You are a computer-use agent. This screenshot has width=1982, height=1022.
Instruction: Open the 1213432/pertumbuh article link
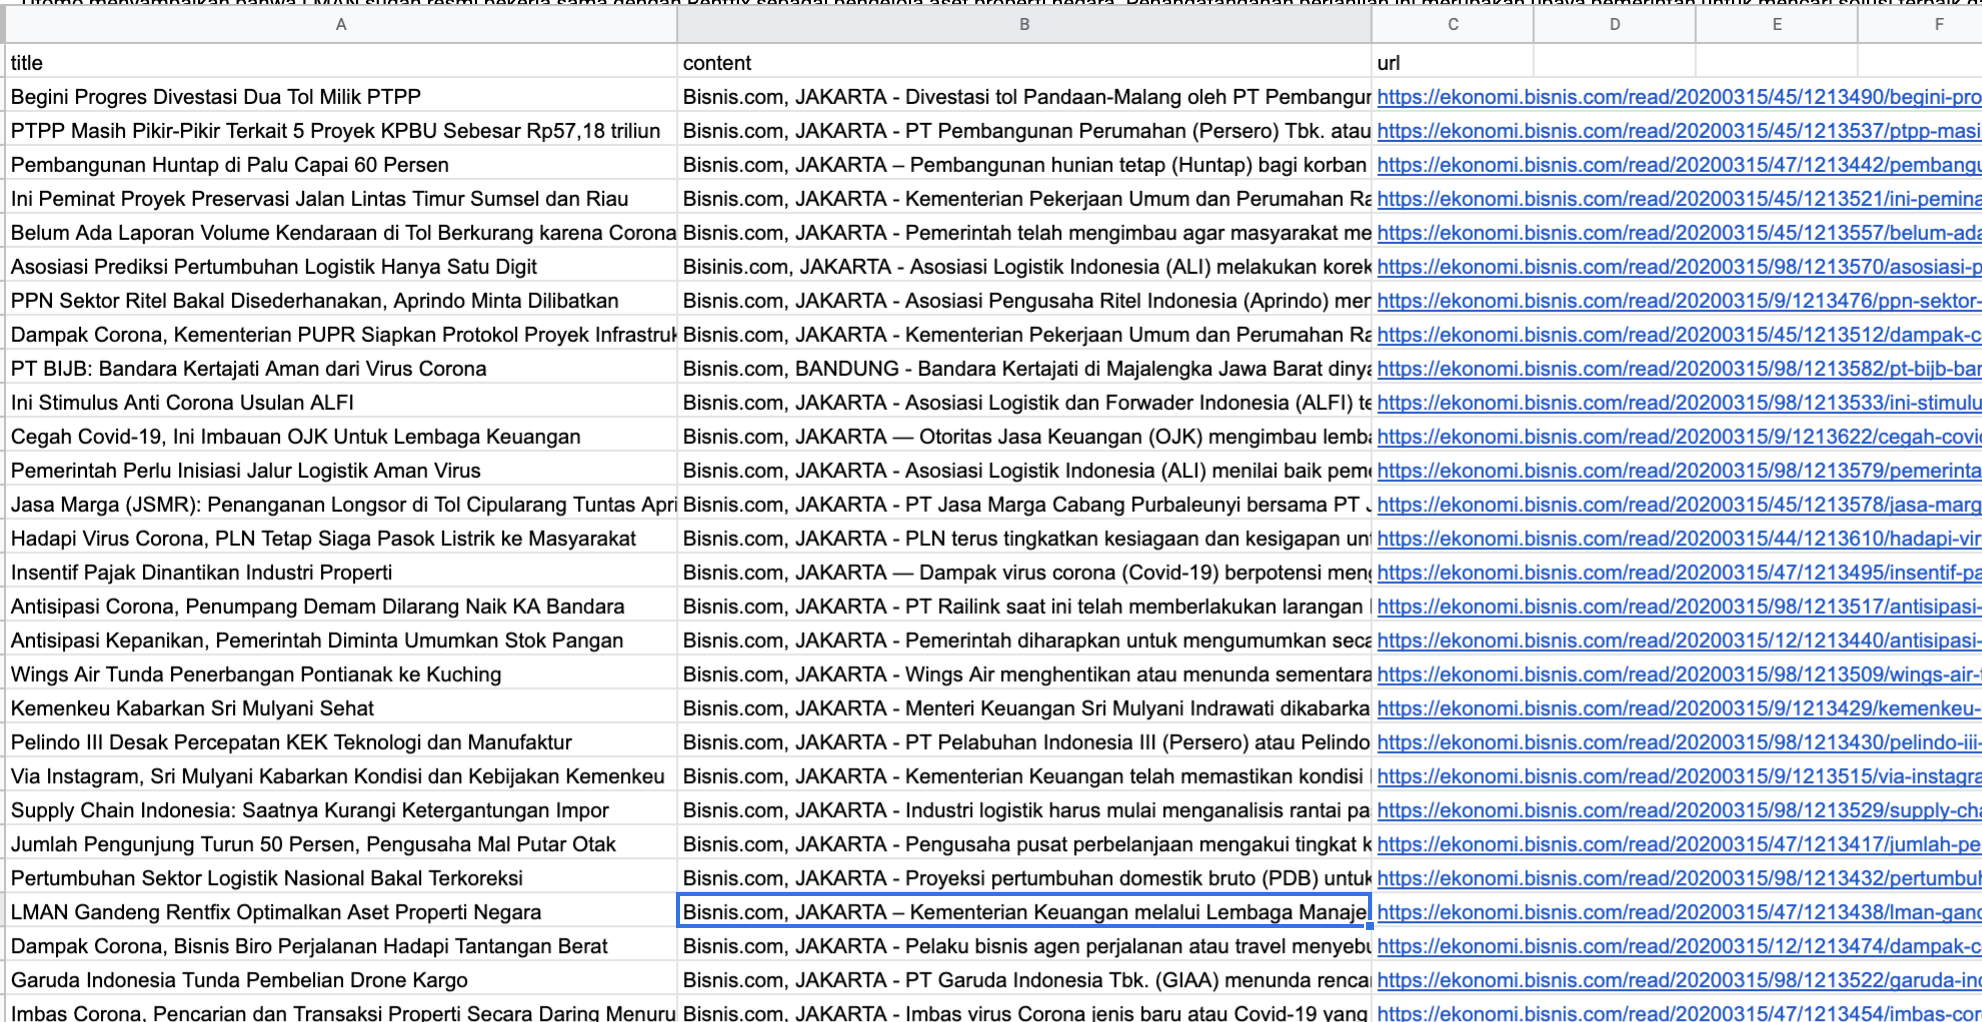[1679, 879]
